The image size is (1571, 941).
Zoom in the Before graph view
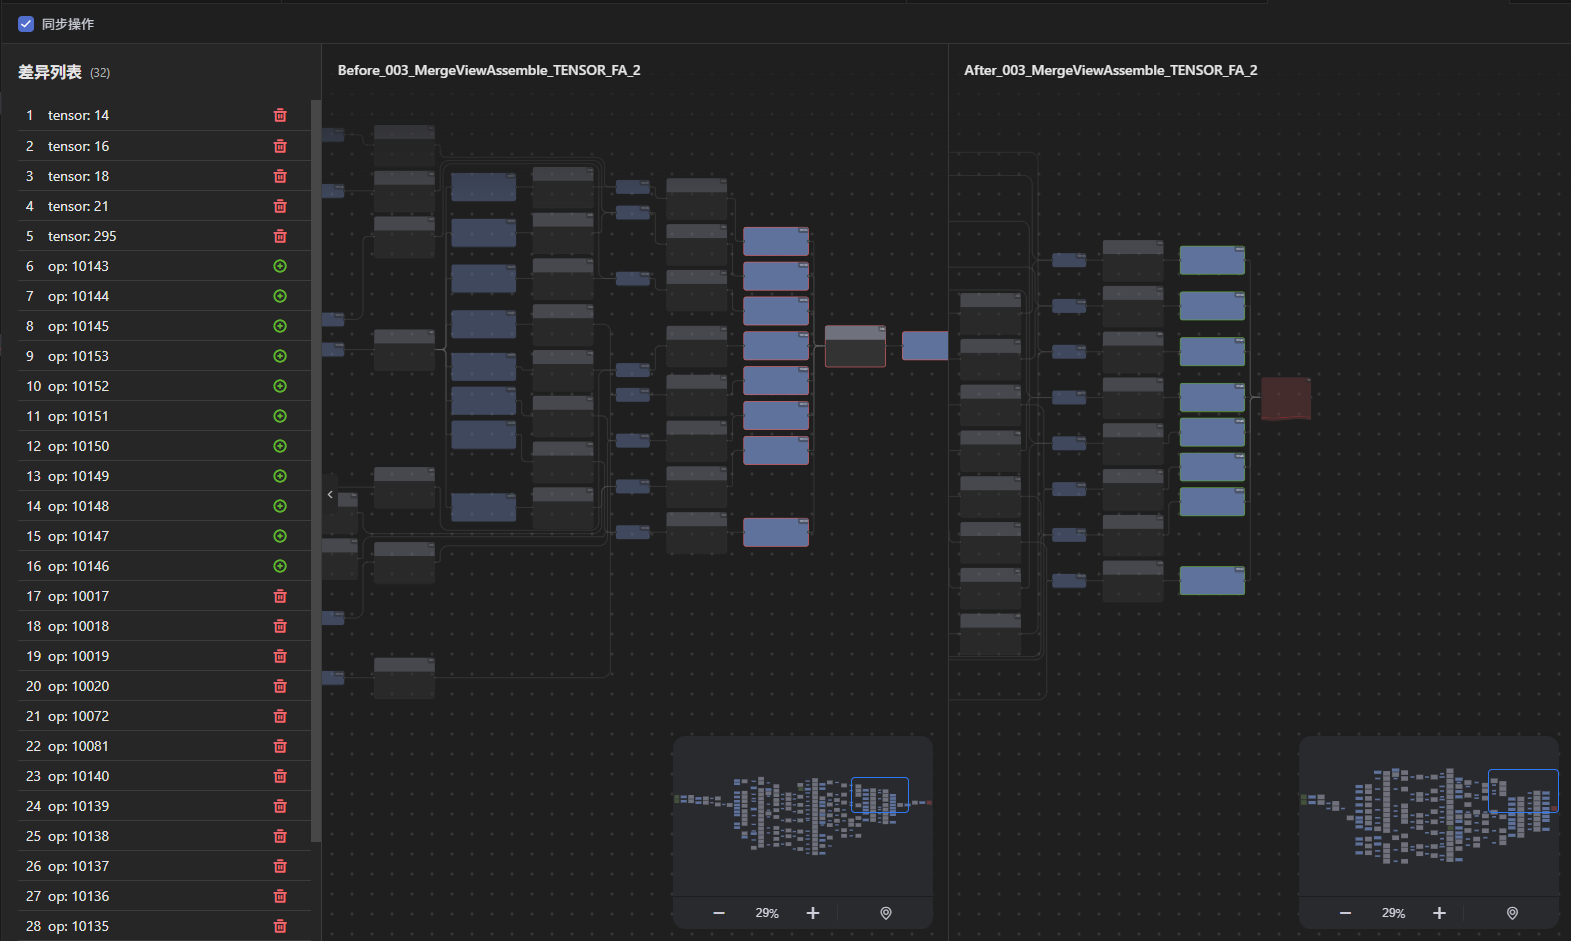(x=813, y=913)
